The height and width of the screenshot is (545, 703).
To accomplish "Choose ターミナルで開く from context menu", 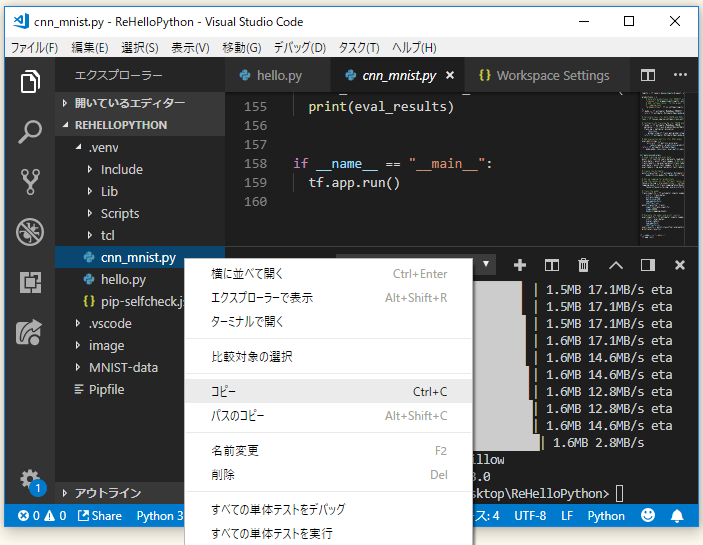I will pos(329,321).
